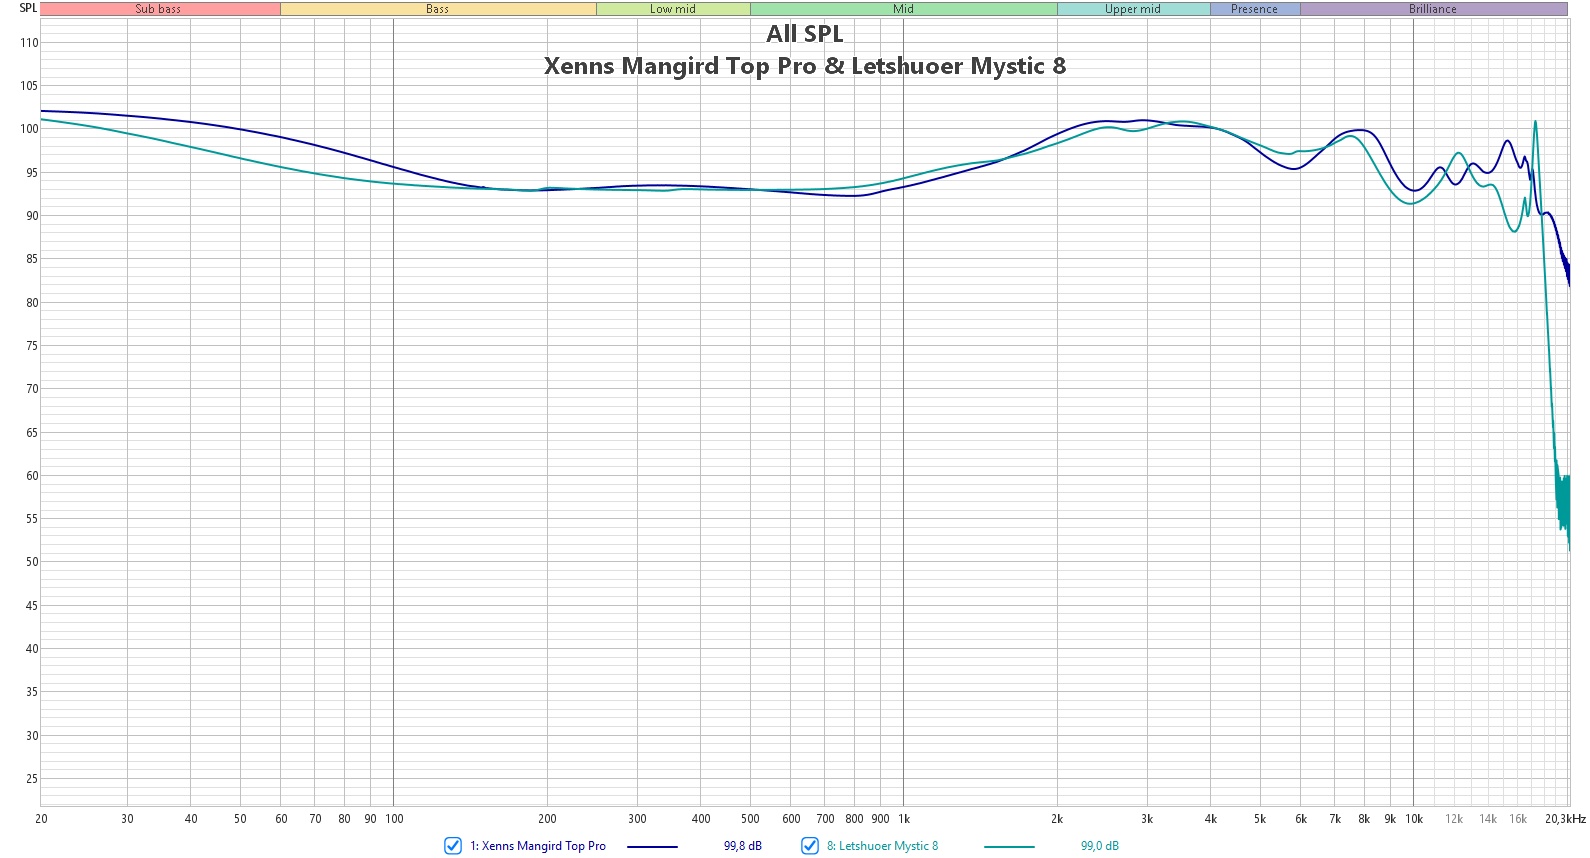
Task: Select the '1: Xenns Mangird Top Pro' legend label
Action: 538,846
